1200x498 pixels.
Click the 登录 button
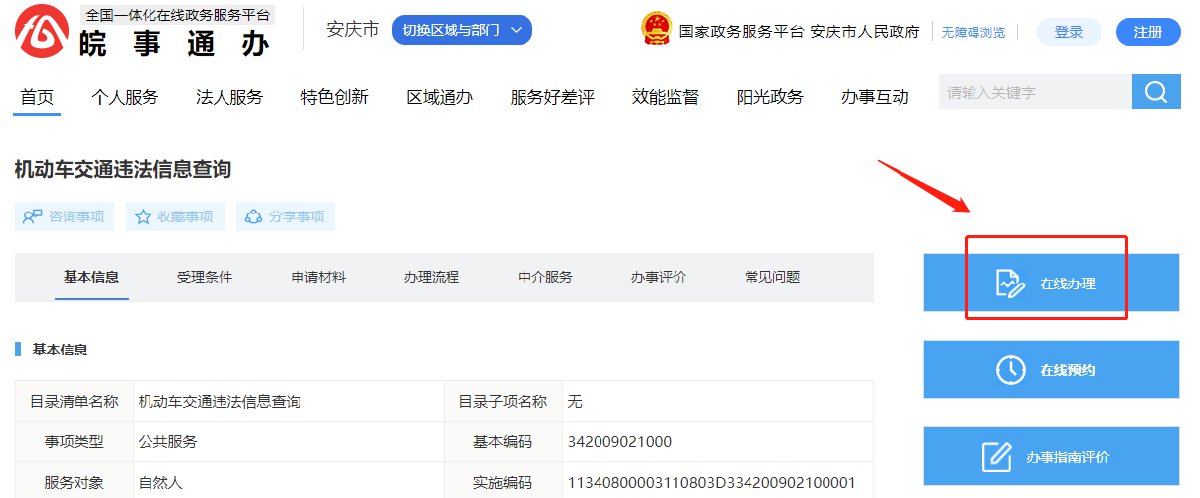click(1068, 32)
